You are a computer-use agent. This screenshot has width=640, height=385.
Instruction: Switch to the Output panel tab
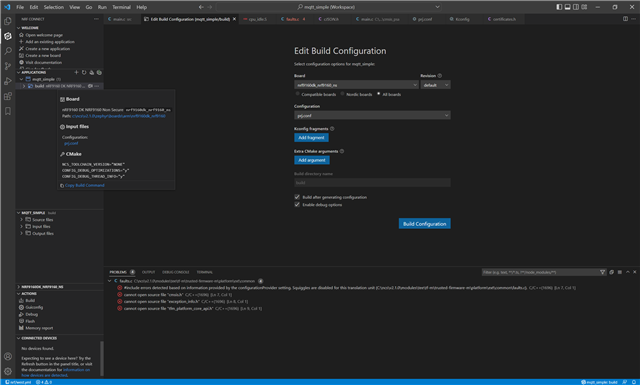click(x=148, y=272)
